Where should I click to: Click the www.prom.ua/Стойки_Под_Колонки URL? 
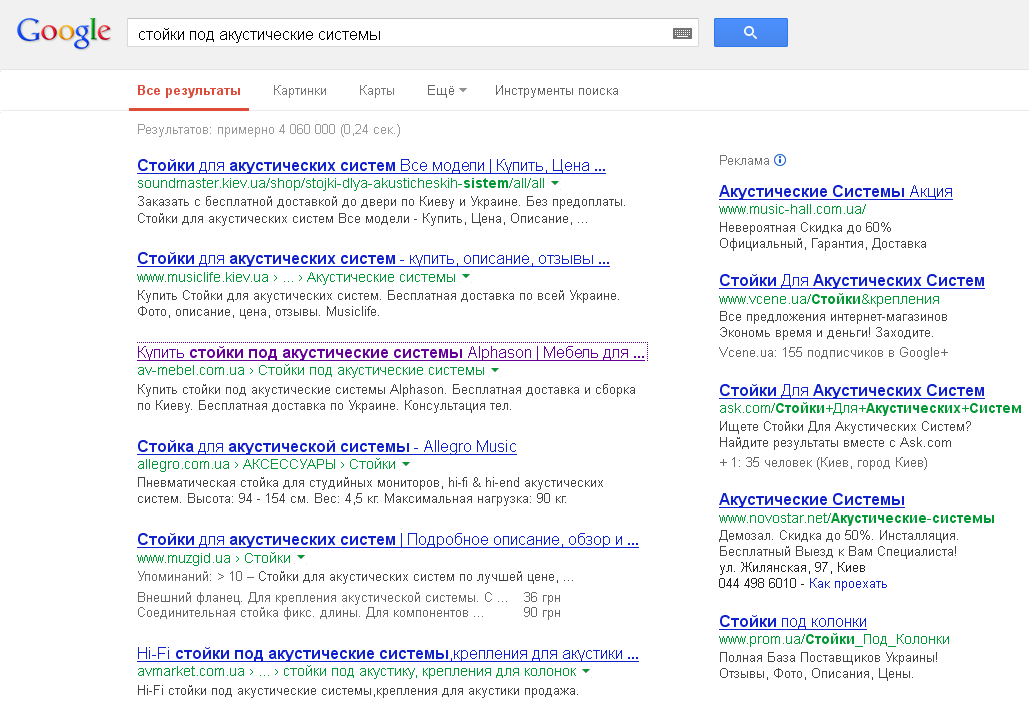tap(834, 639)
